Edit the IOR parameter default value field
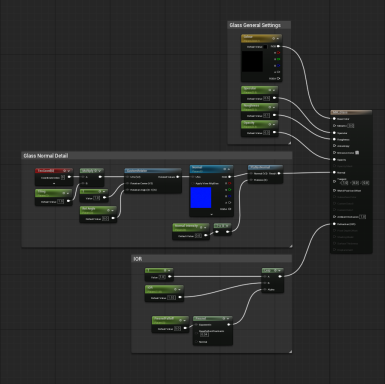 171,298
